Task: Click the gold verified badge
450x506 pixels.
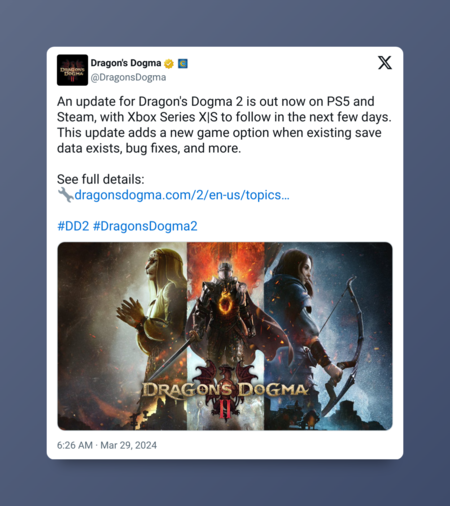Action: coord(169,63)
